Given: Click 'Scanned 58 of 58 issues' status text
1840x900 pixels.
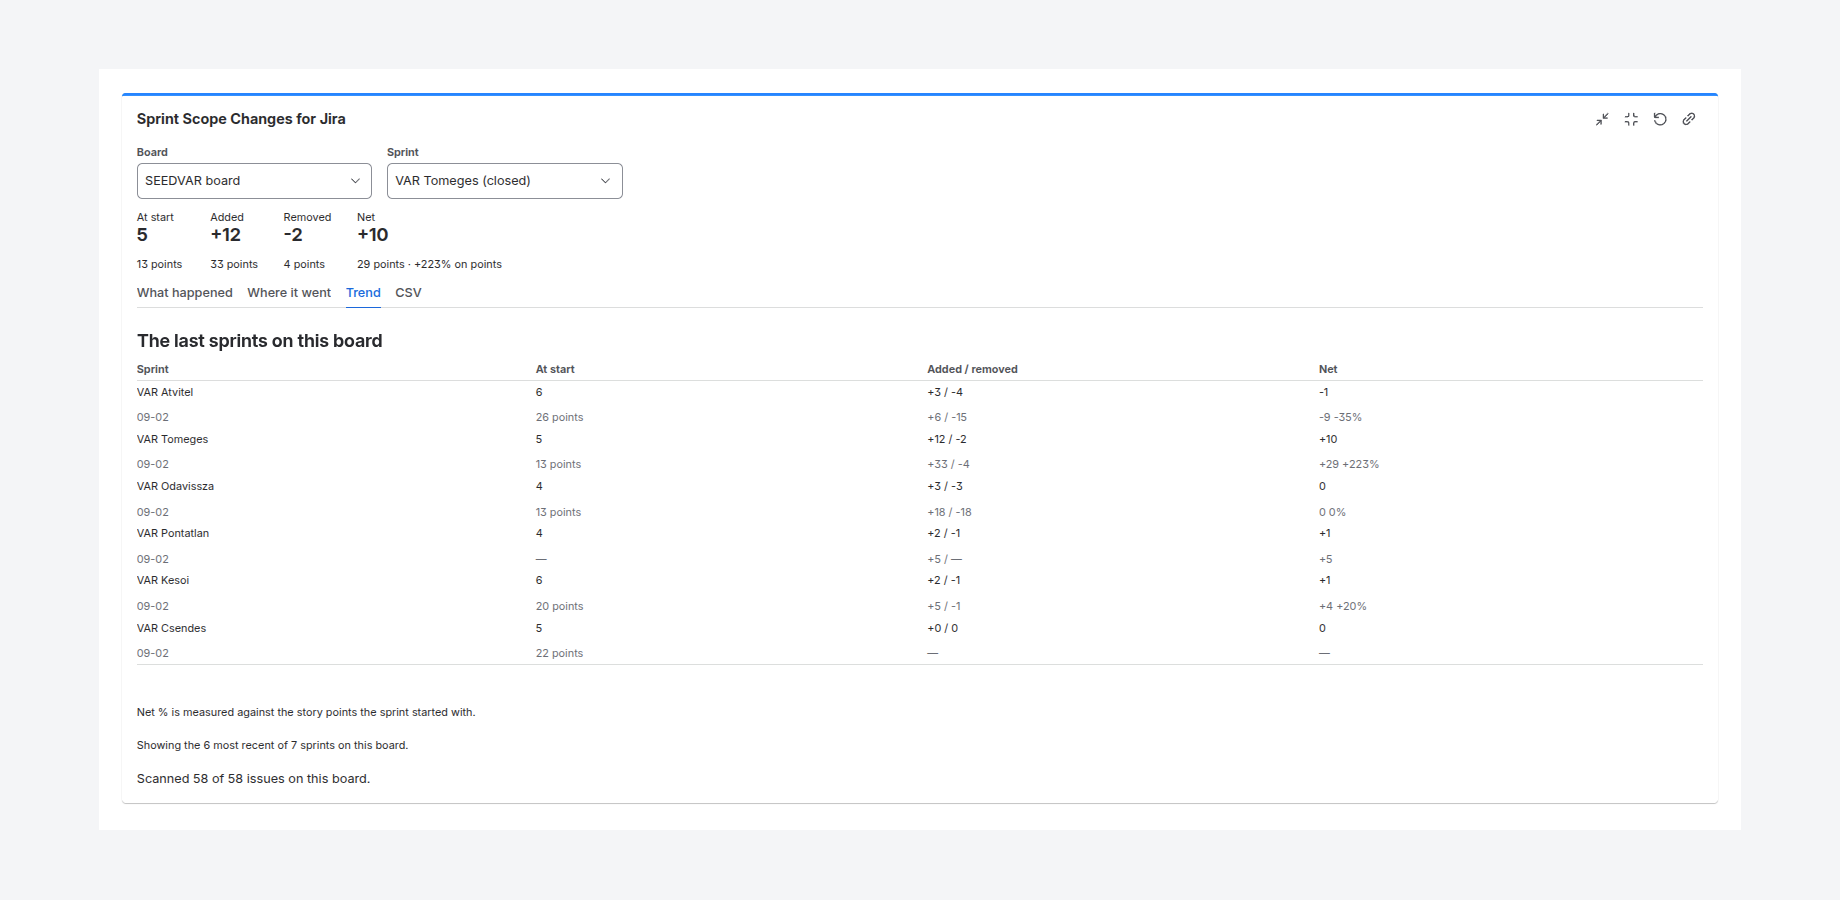Looking at the screenshot, I should click(x=253, y=779).
